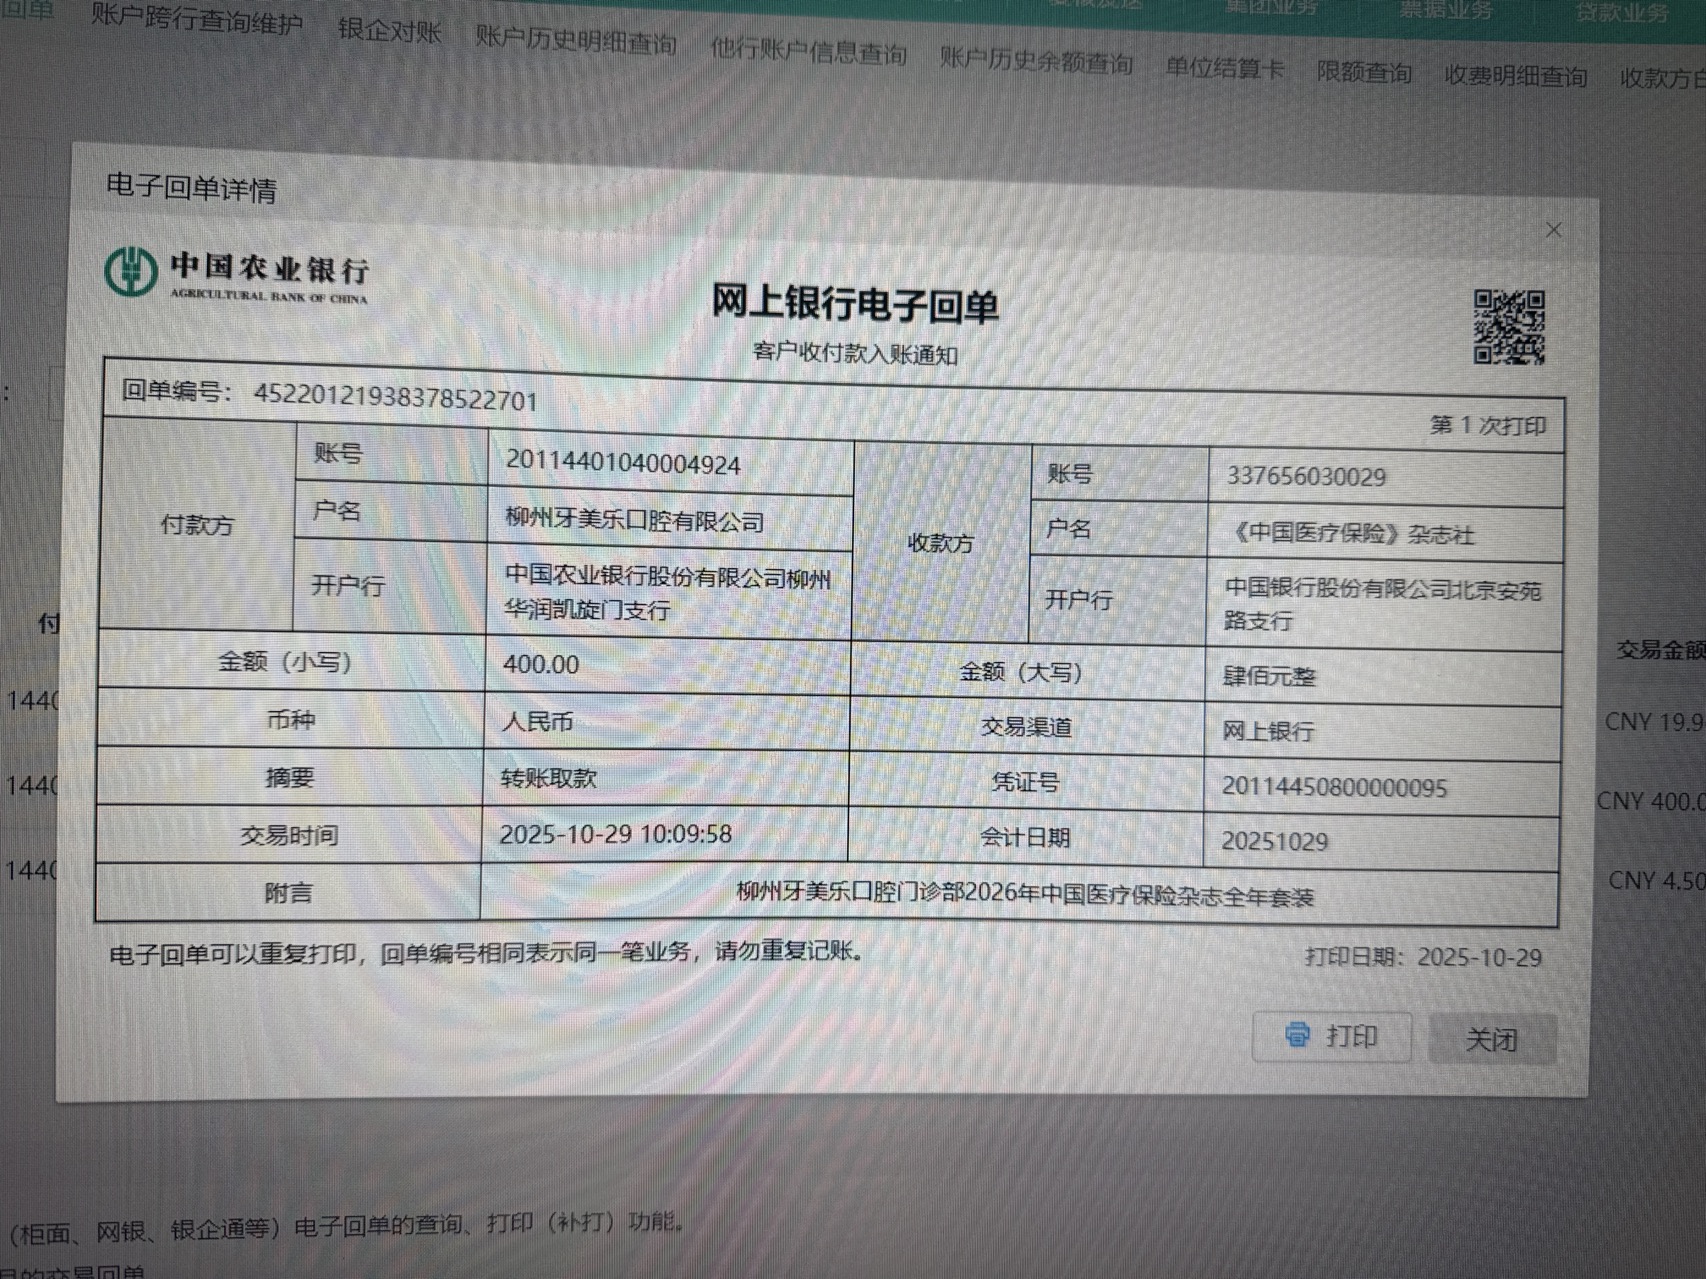The height and width of the screenshot is (1279, 1706).
Task: Click the 回单编号 number 45220121938378522701
Action: pyautogui.click(x=395, y=398)
